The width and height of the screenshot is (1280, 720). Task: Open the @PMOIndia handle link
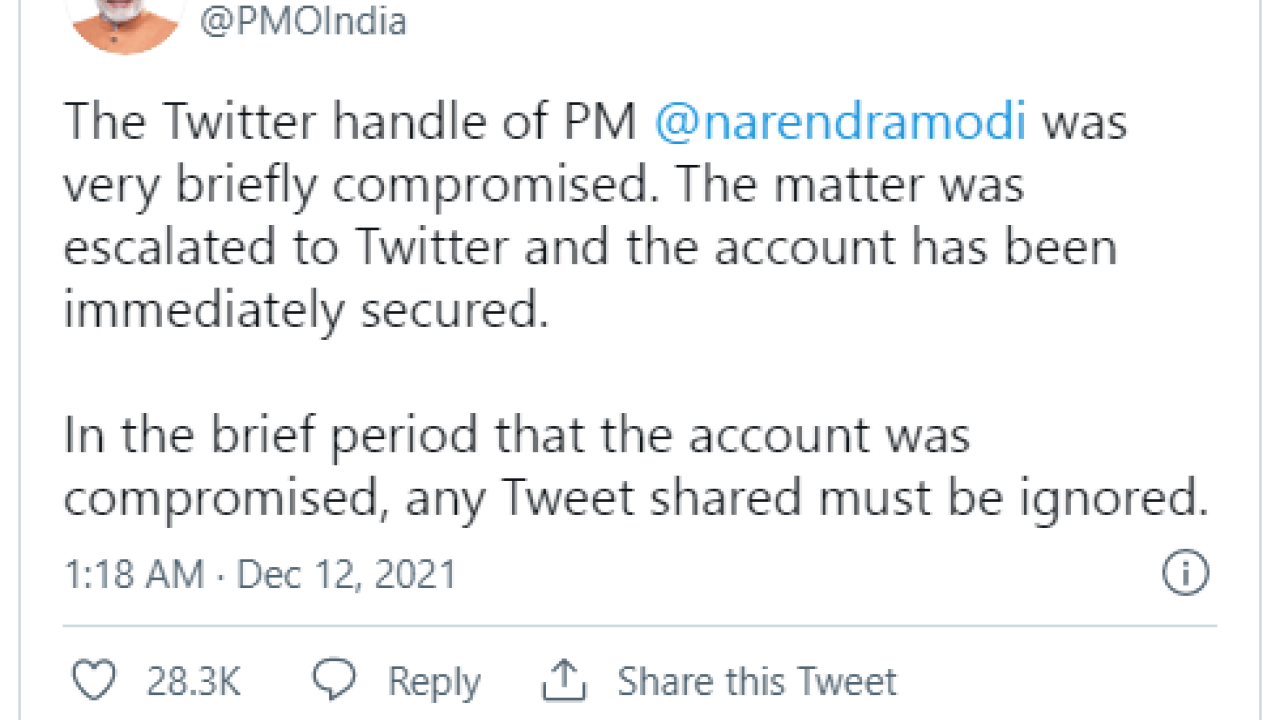[303, 22]
